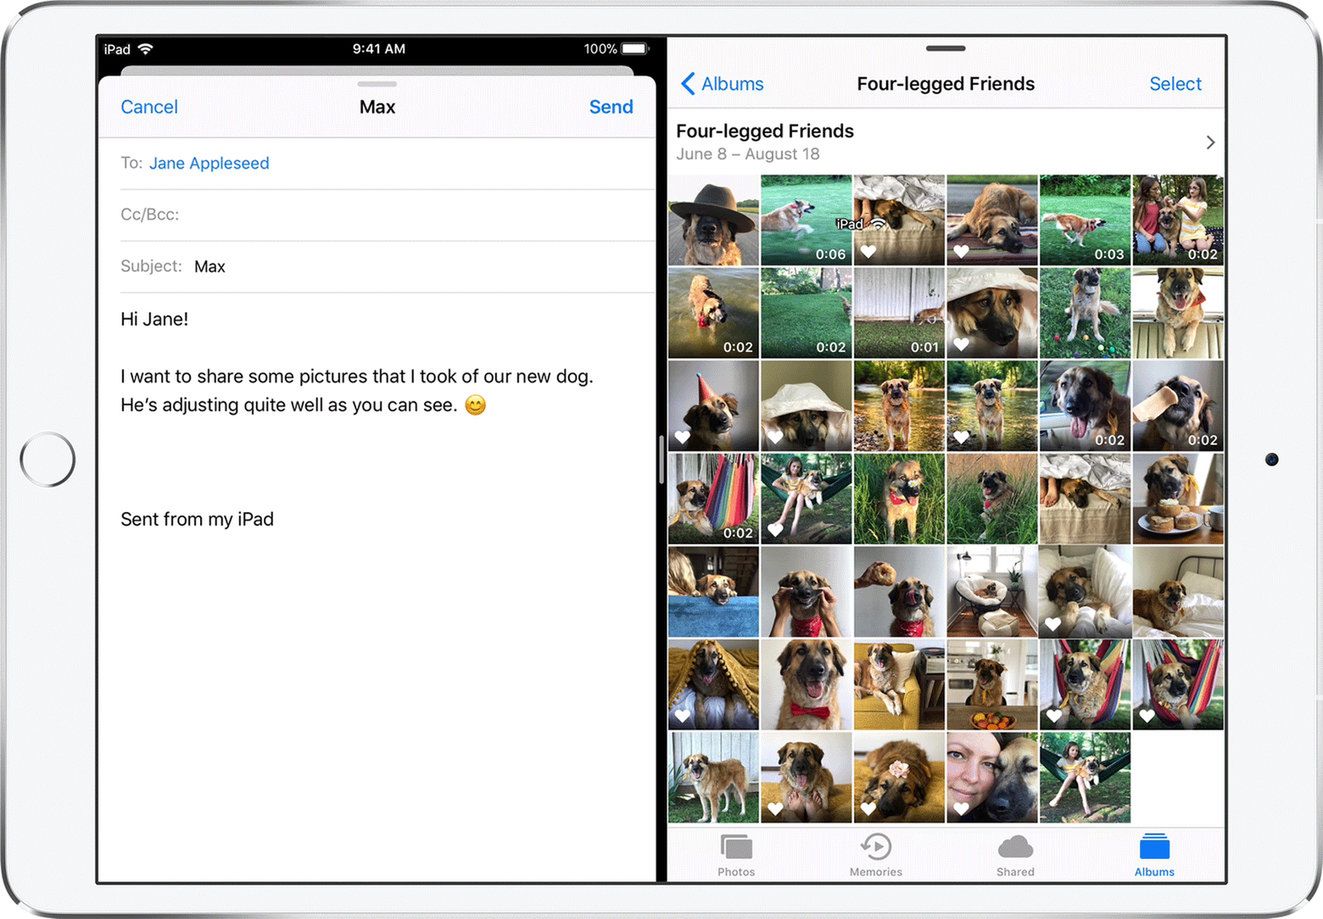Viewport: 1323px width, 919px height.
Task: Open the Memories tab icon
Action: (x=876, y=847)
